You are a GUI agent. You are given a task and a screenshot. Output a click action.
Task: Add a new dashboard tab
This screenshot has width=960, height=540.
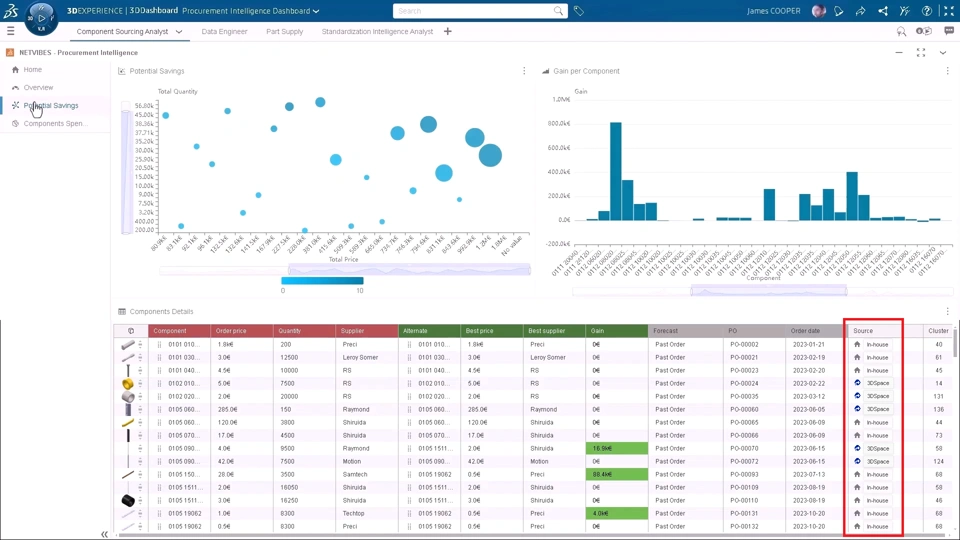(448, 31)
